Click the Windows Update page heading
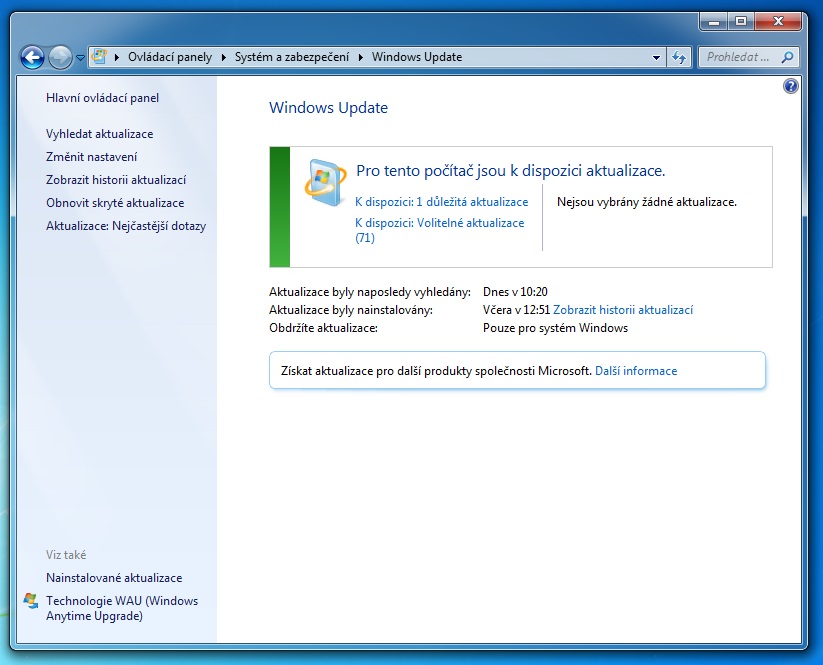Screen dimensions: 823x665 329,108
